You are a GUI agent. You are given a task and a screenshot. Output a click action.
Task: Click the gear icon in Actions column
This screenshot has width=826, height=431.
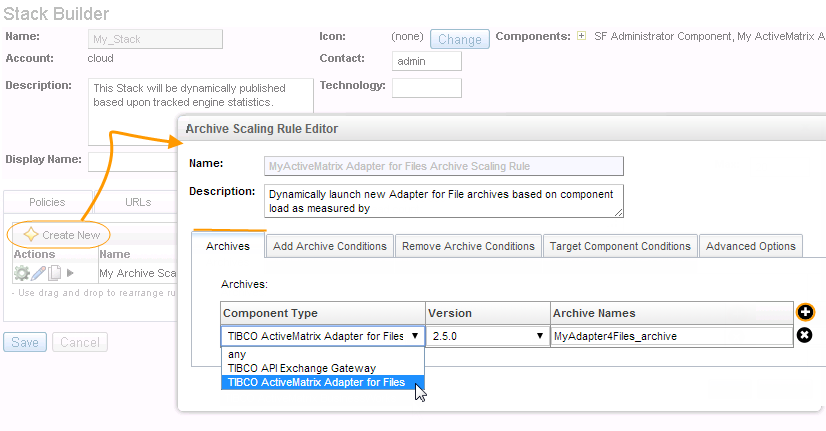click(21, 273)
